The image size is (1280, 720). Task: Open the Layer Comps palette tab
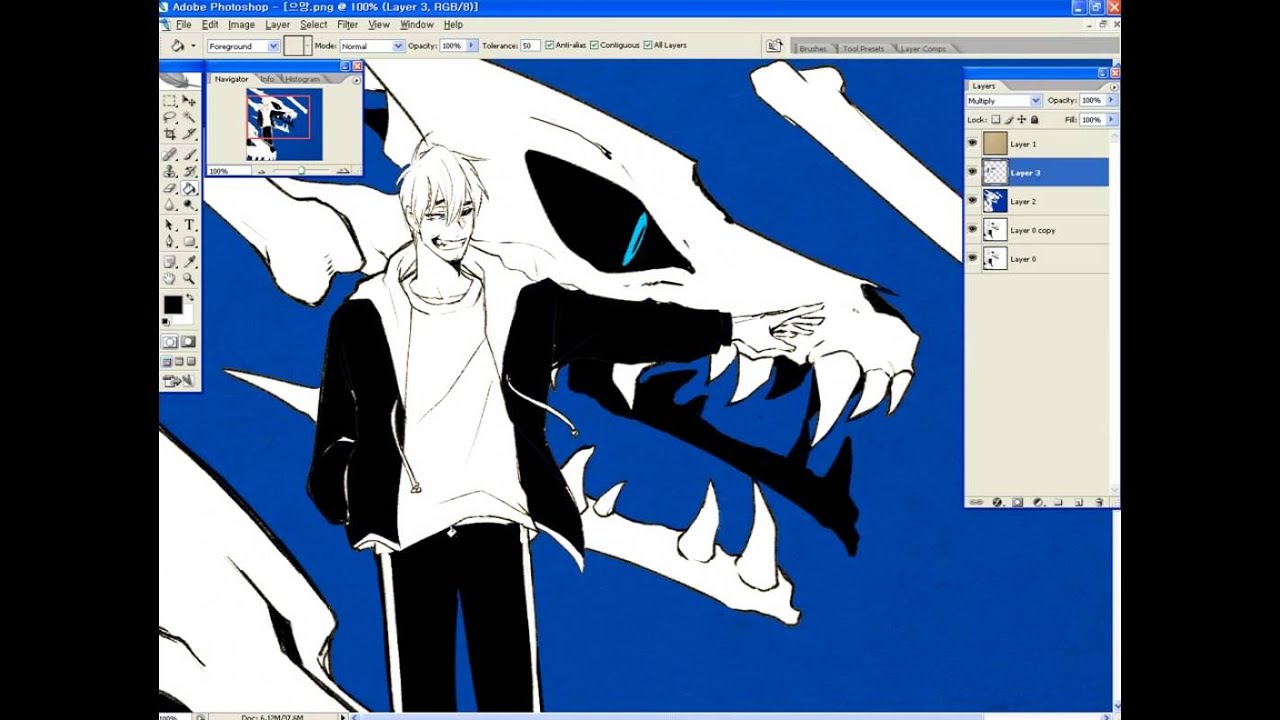tap(922, 48)
